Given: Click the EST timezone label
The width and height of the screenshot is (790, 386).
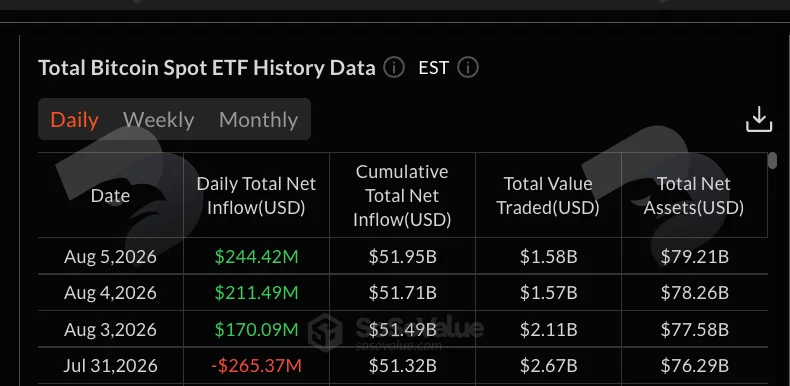Looking at the screenshot, I should tap(433, 68).
